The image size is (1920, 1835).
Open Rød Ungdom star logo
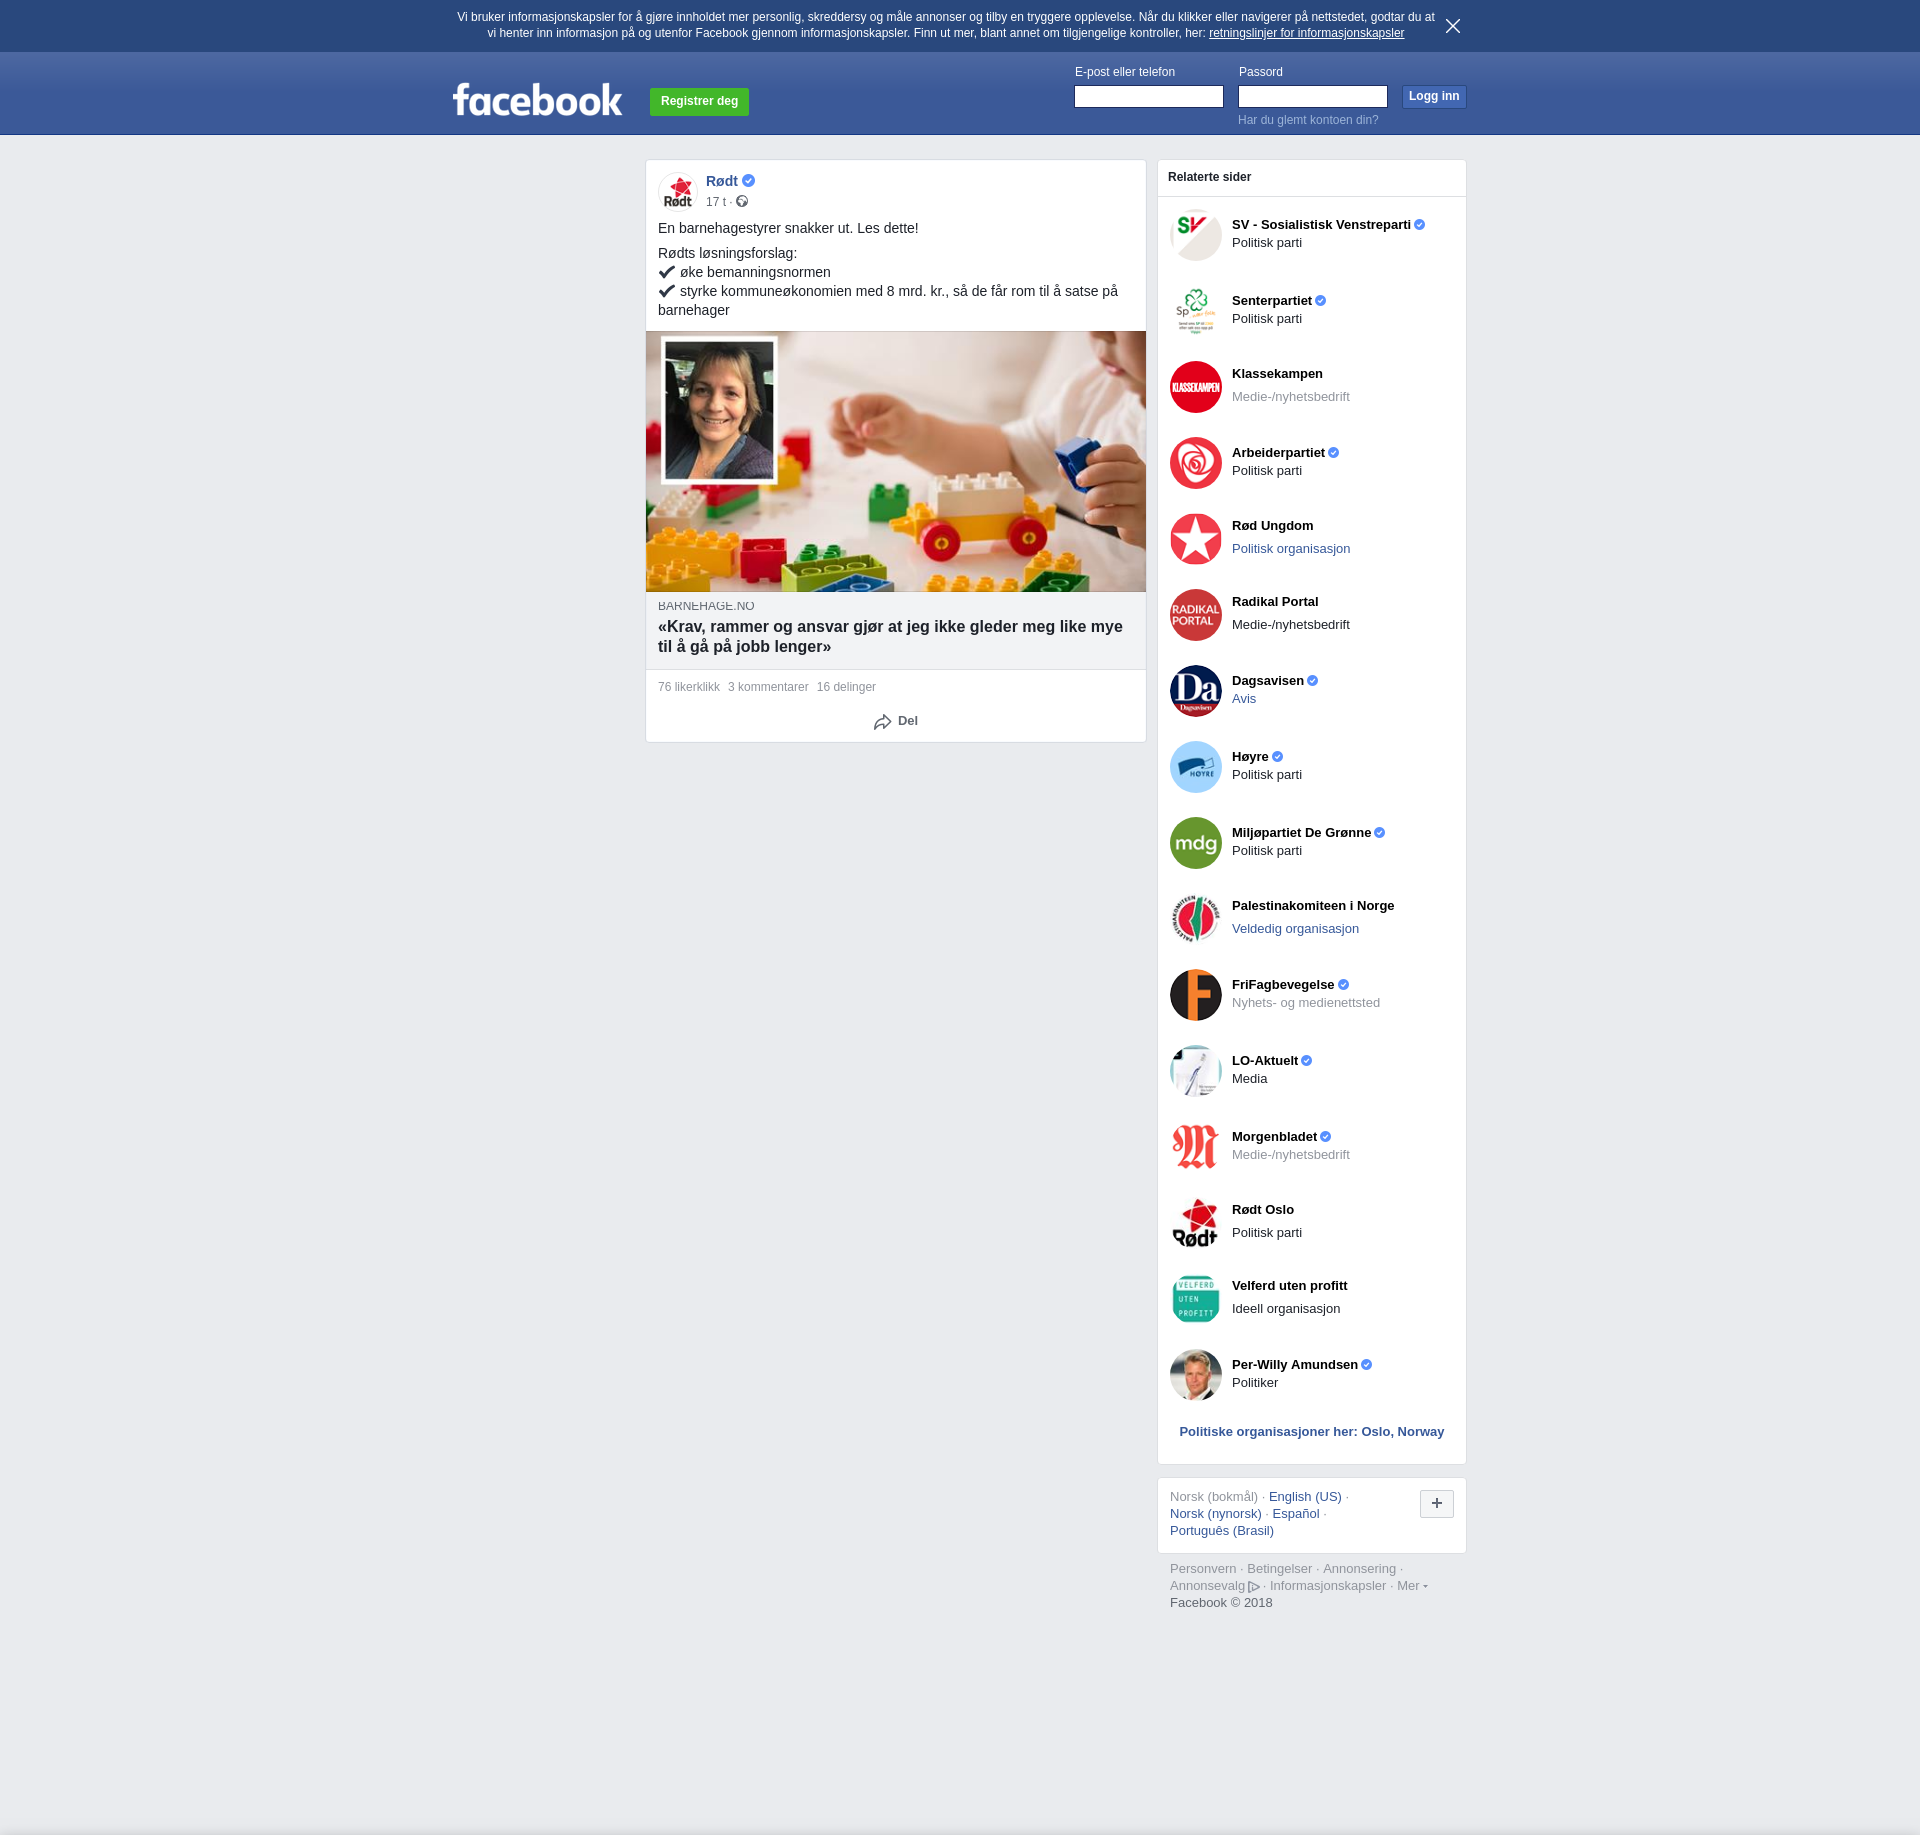(x=1196, y=539)
